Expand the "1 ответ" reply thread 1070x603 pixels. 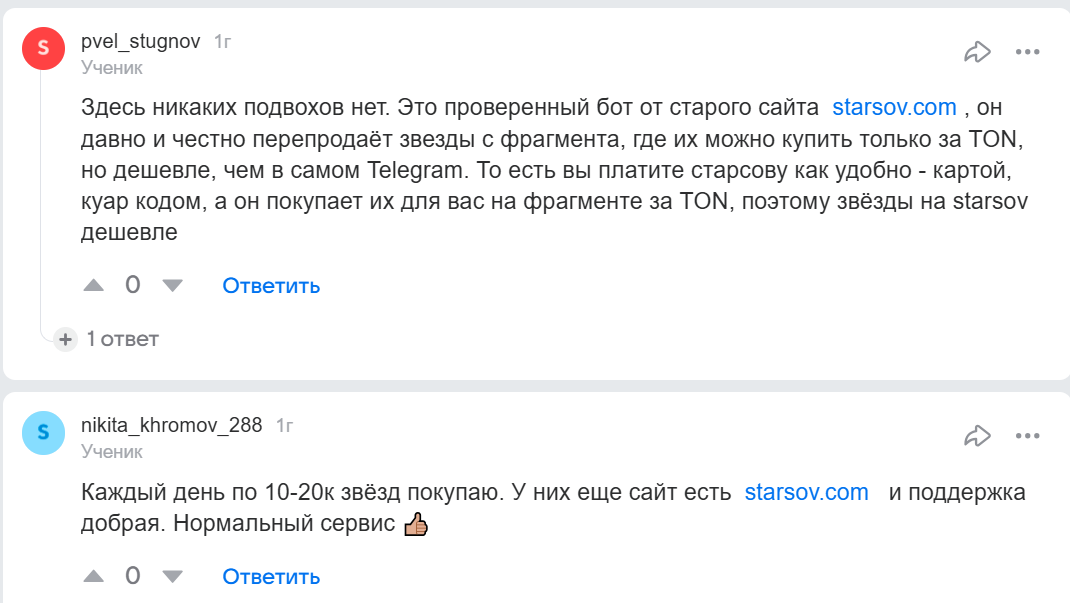[x=122, y=339]
